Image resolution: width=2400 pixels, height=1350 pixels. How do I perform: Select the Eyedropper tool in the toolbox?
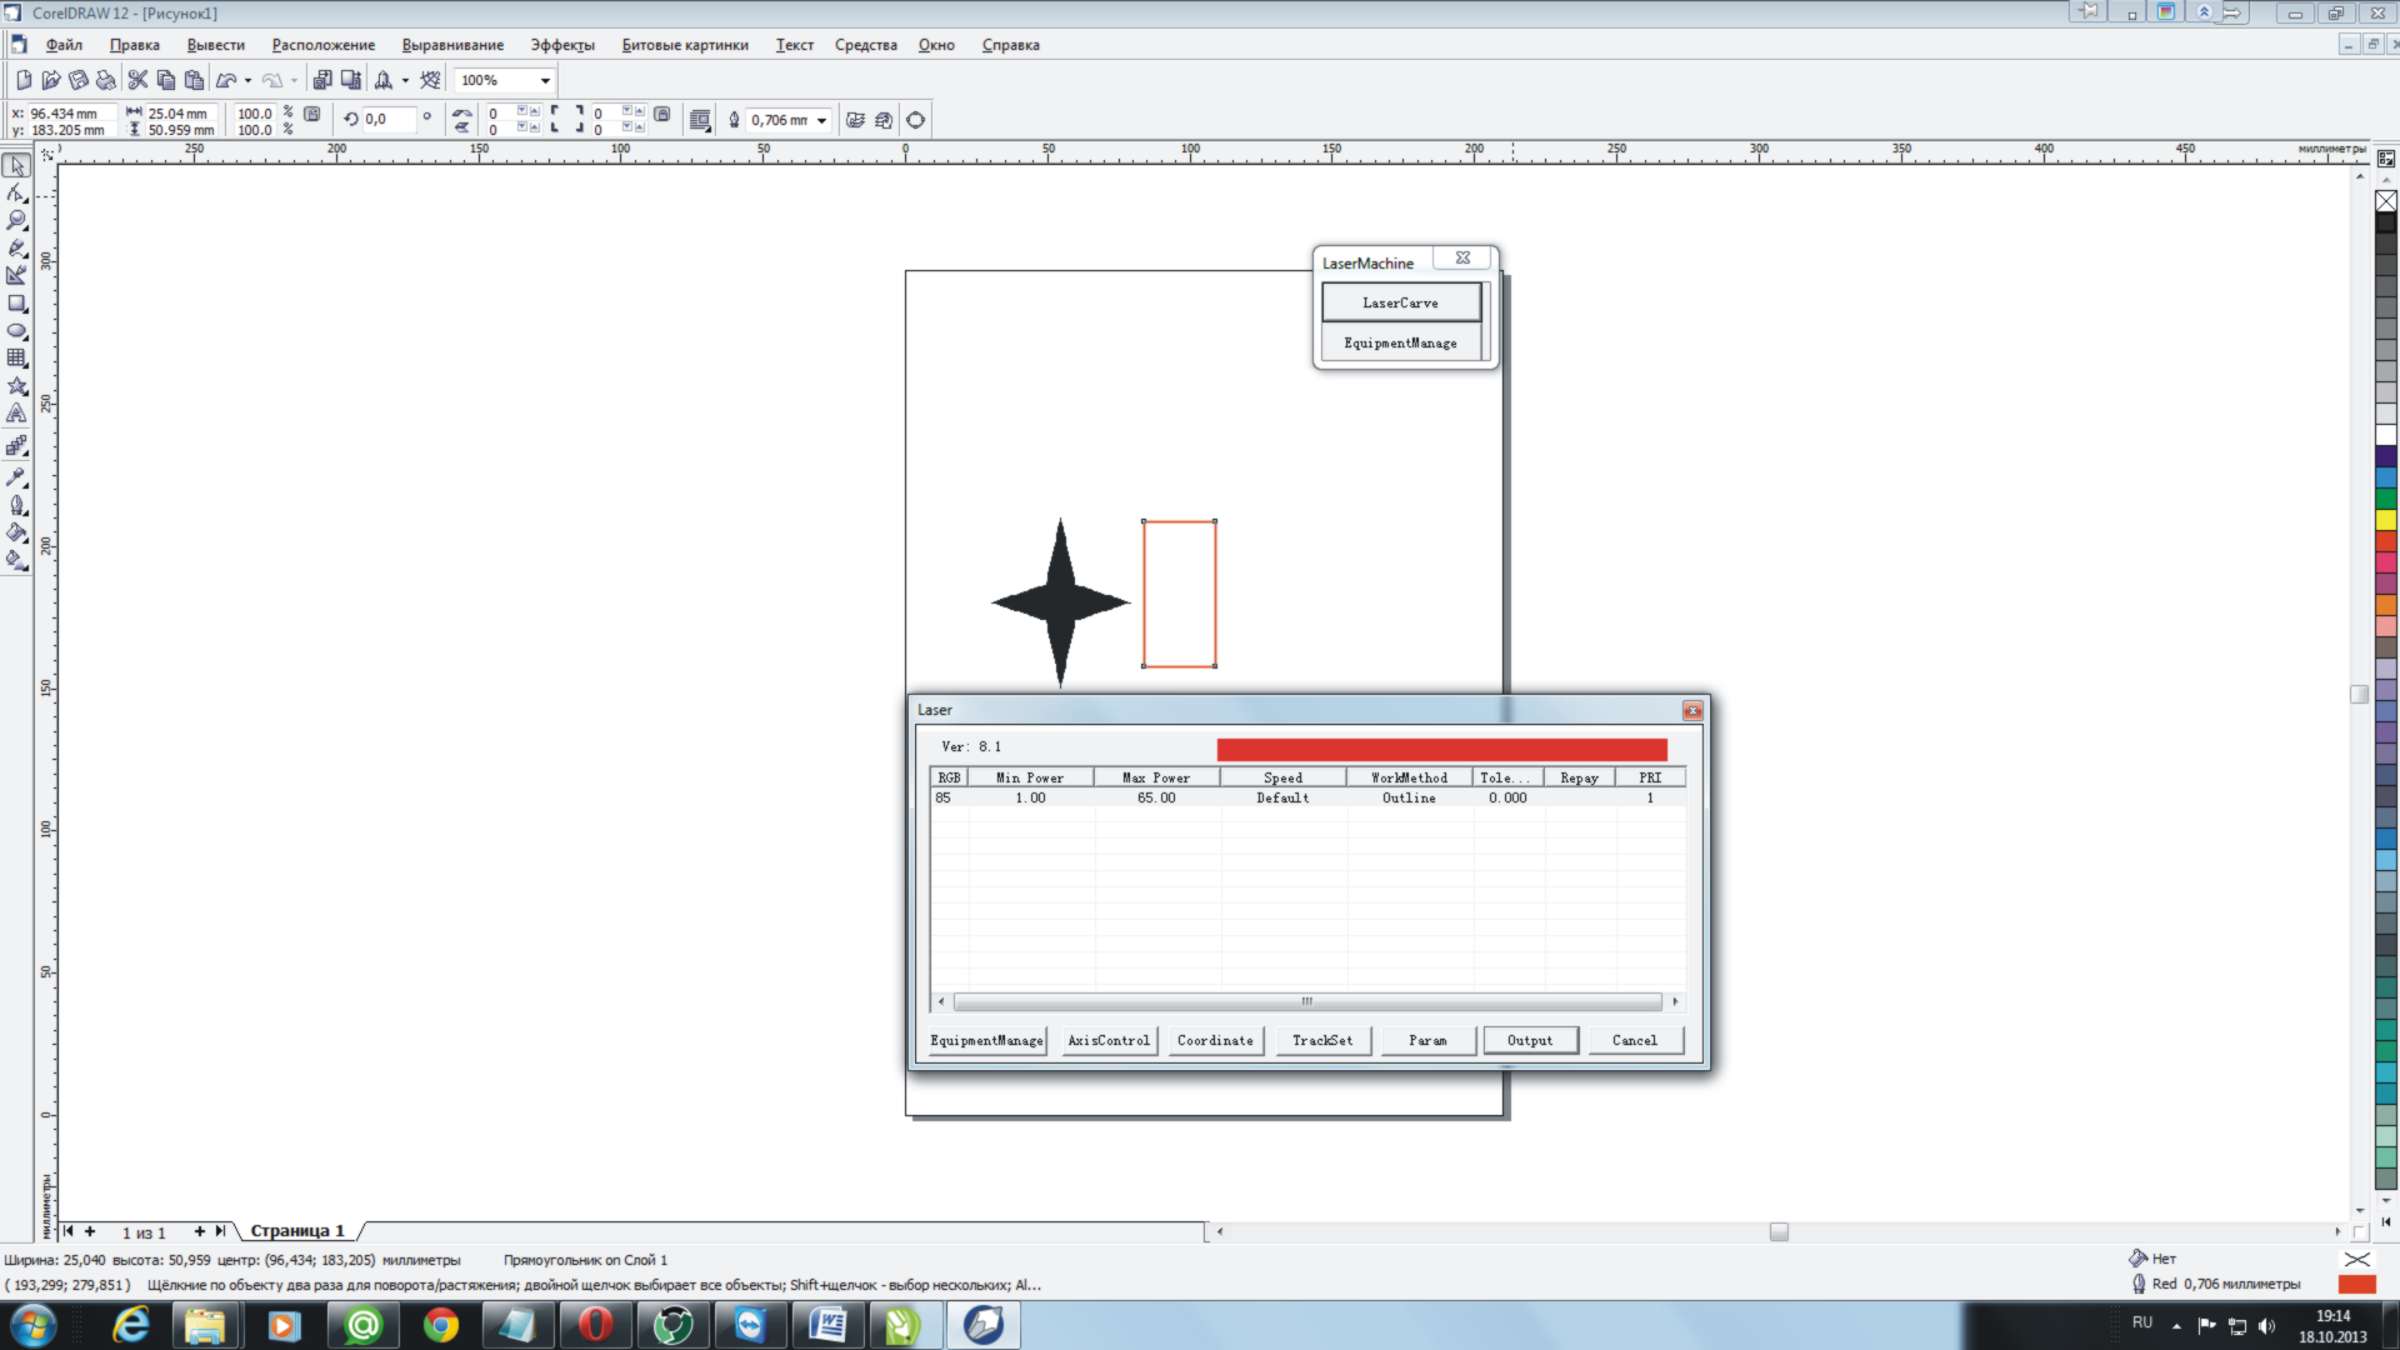tap(16, 477)
